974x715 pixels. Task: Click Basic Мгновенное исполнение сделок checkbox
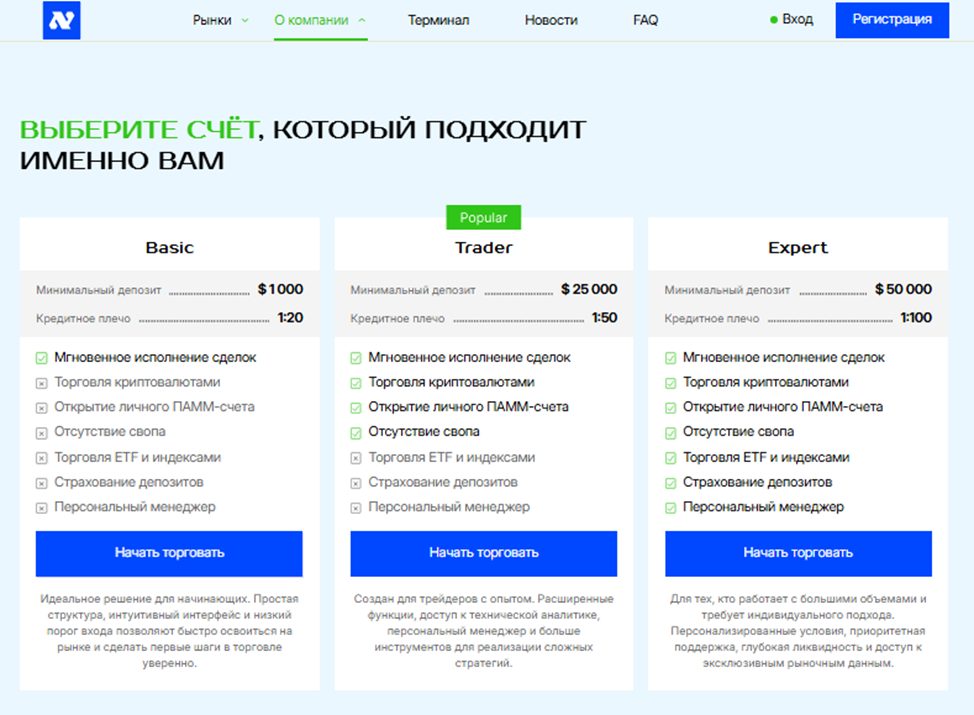click(x=42, y=358)
